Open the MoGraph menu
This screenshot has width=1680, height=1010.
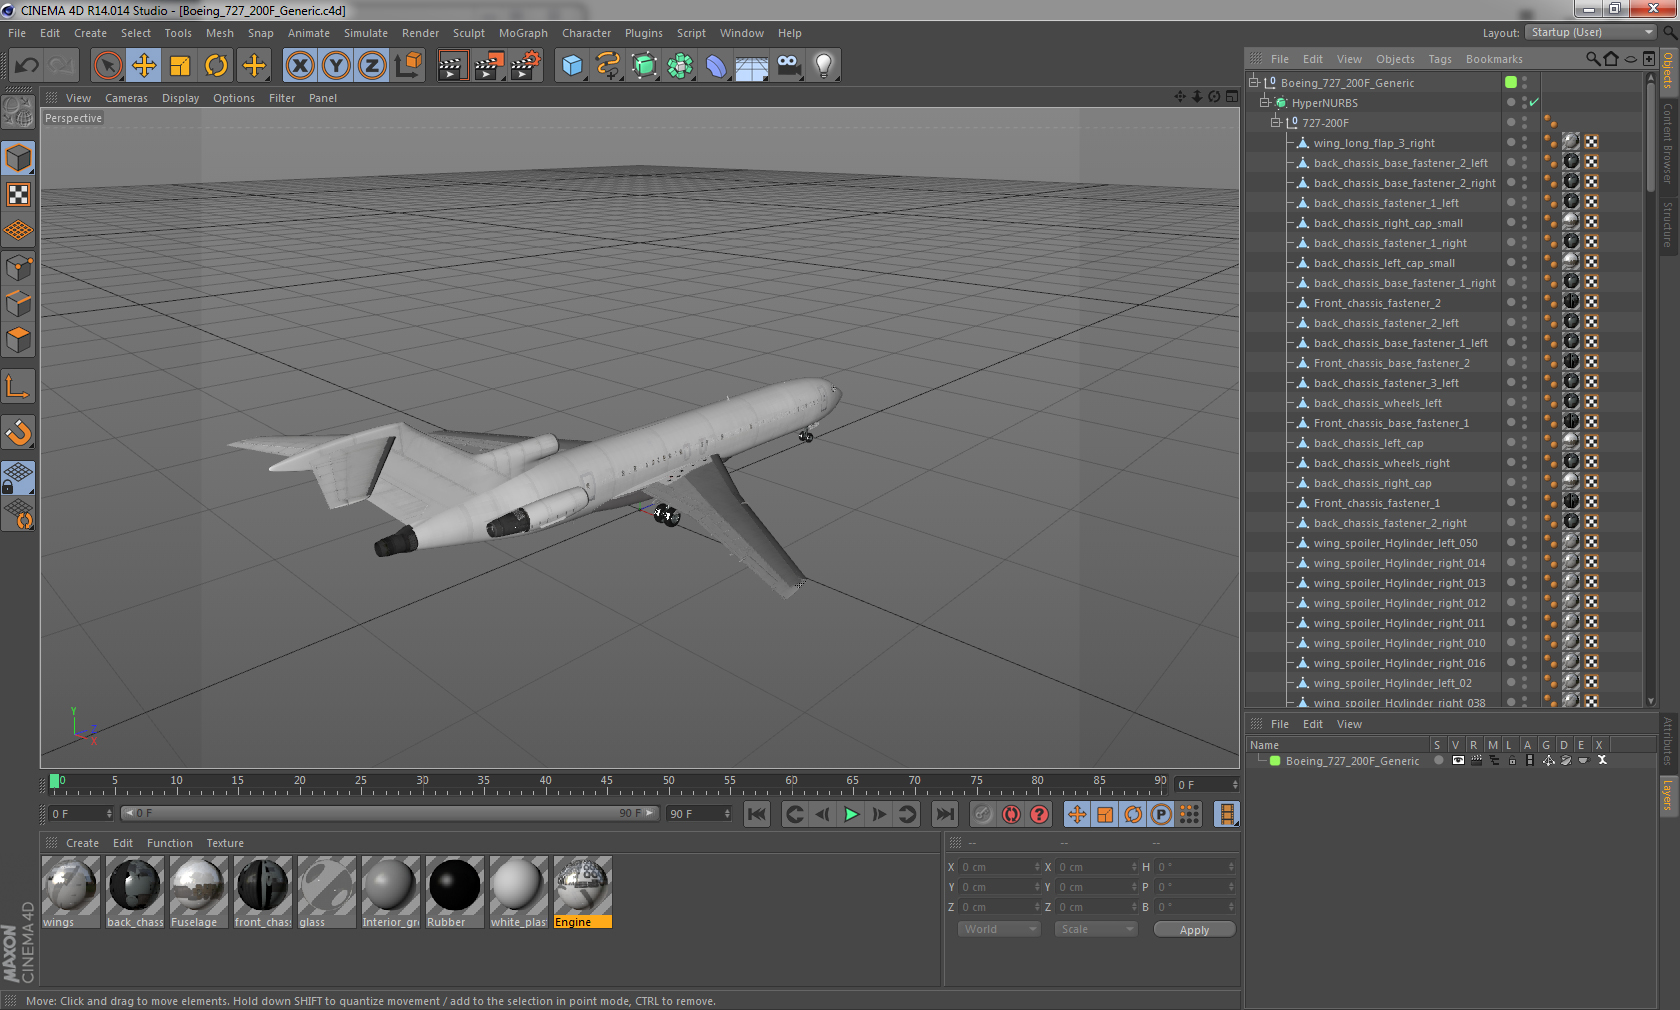pyautogui.click(x=523, y=33)
